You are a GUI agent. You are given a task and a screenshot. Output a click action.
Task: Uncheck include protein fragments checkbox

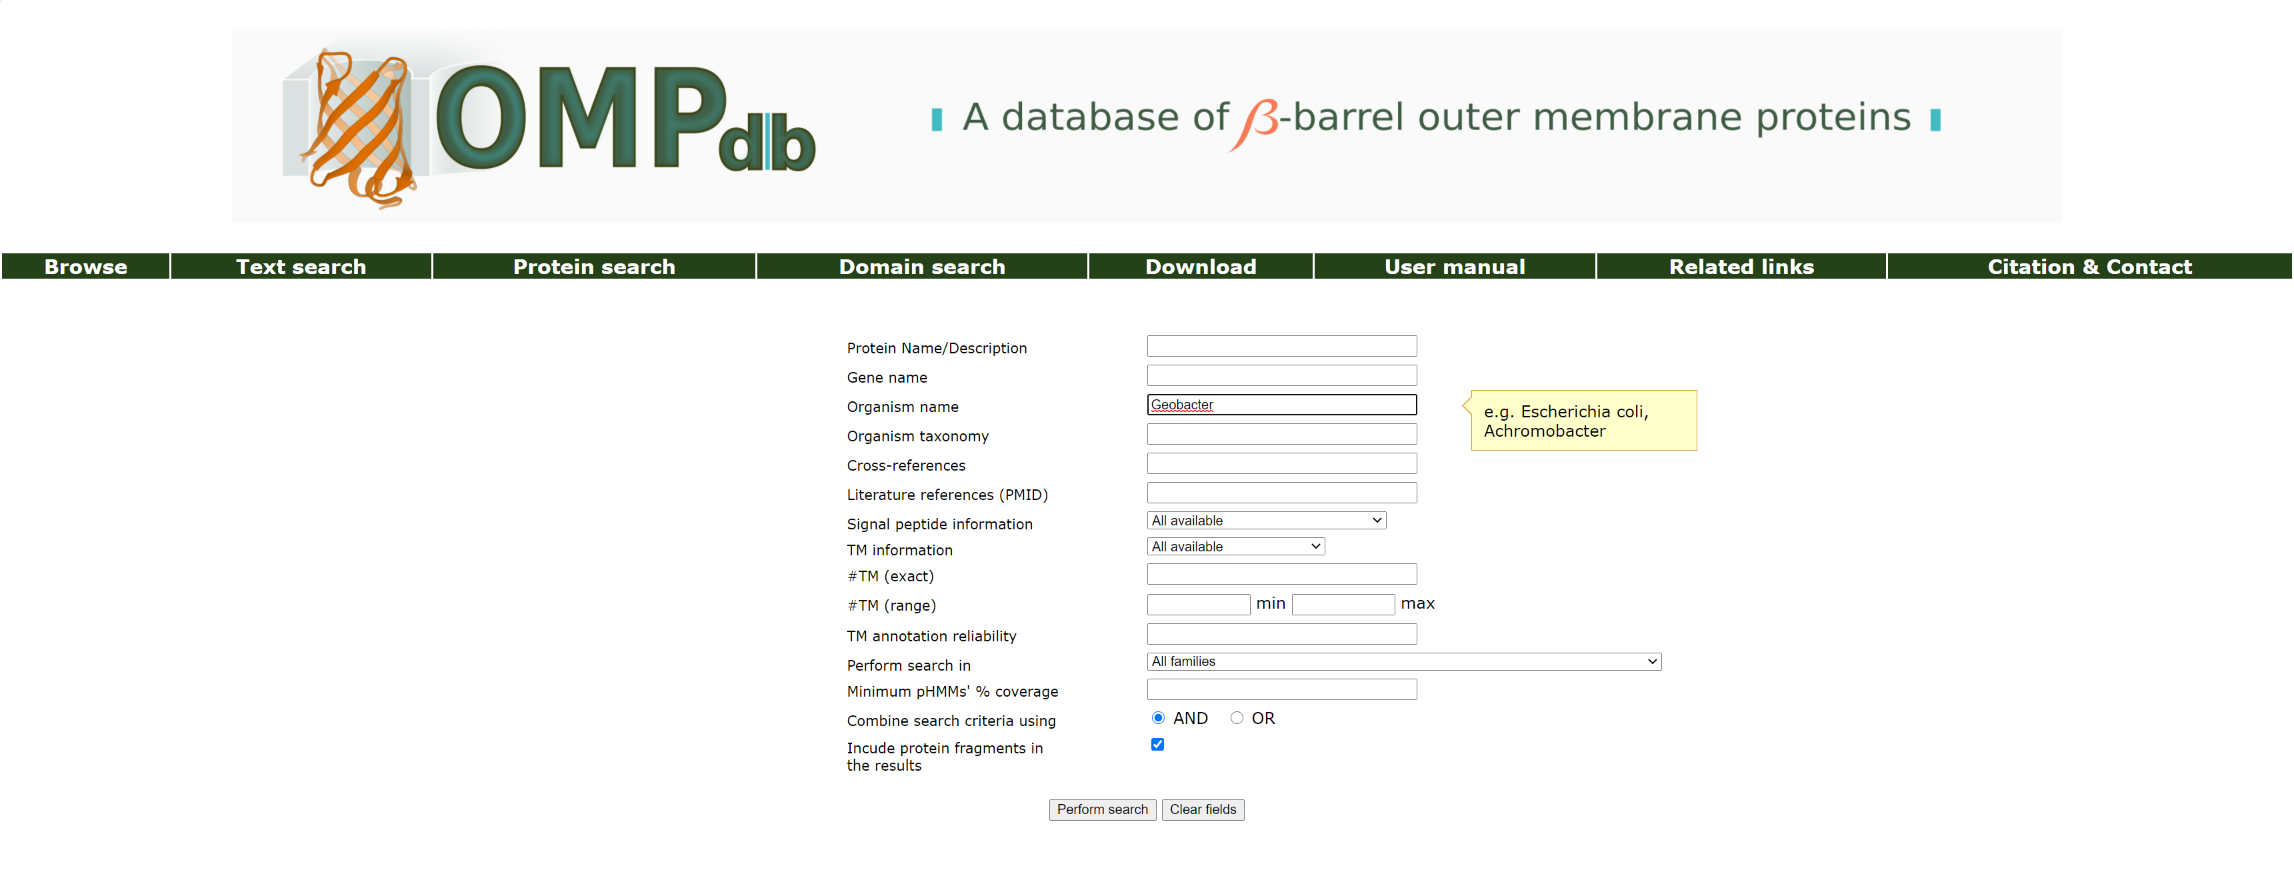1158,744
